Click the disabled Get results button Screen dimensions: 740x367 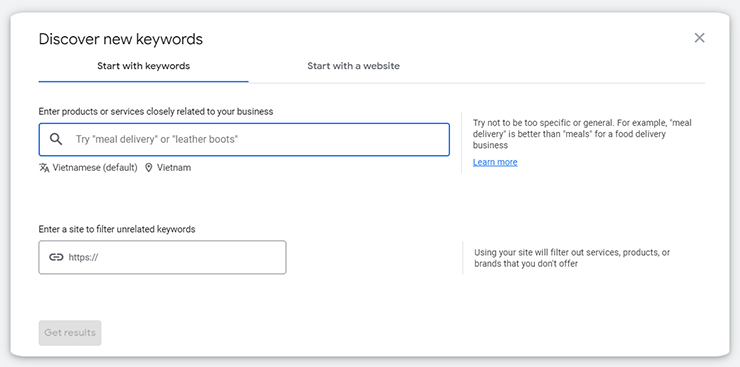point(70,333)
